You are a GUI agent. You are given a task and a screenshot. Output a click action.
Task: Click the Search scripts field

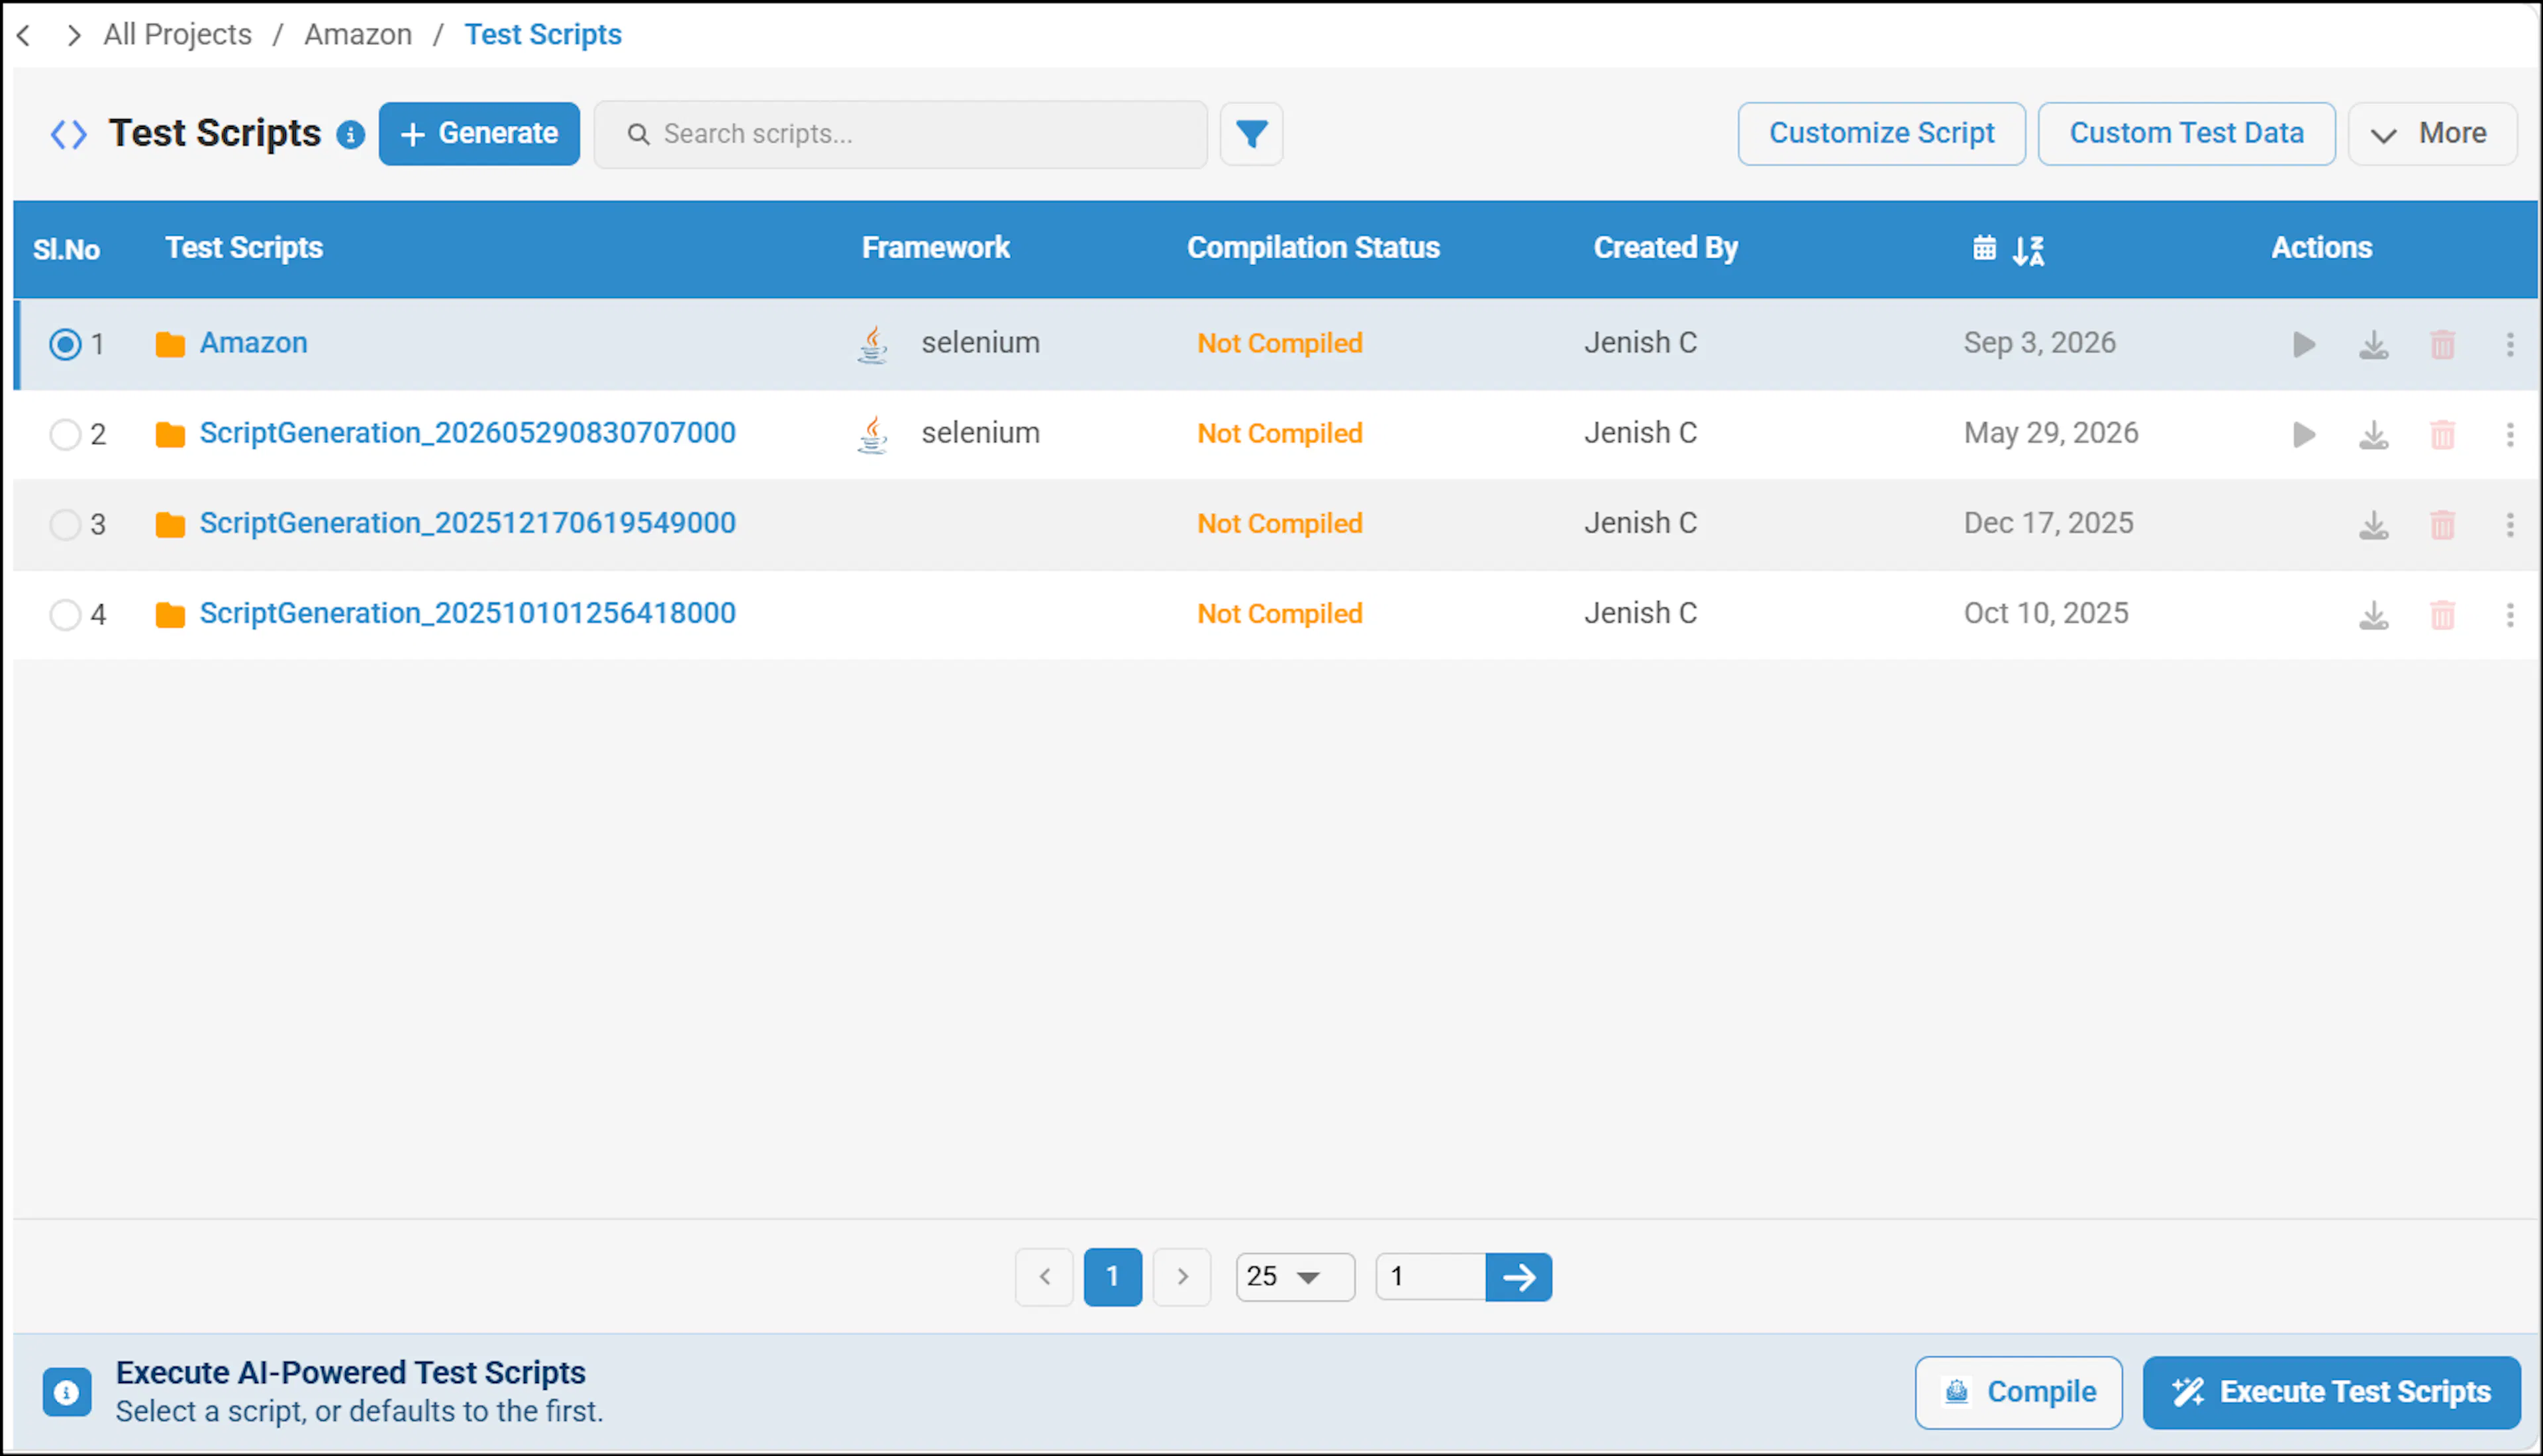tap(900, 134)
